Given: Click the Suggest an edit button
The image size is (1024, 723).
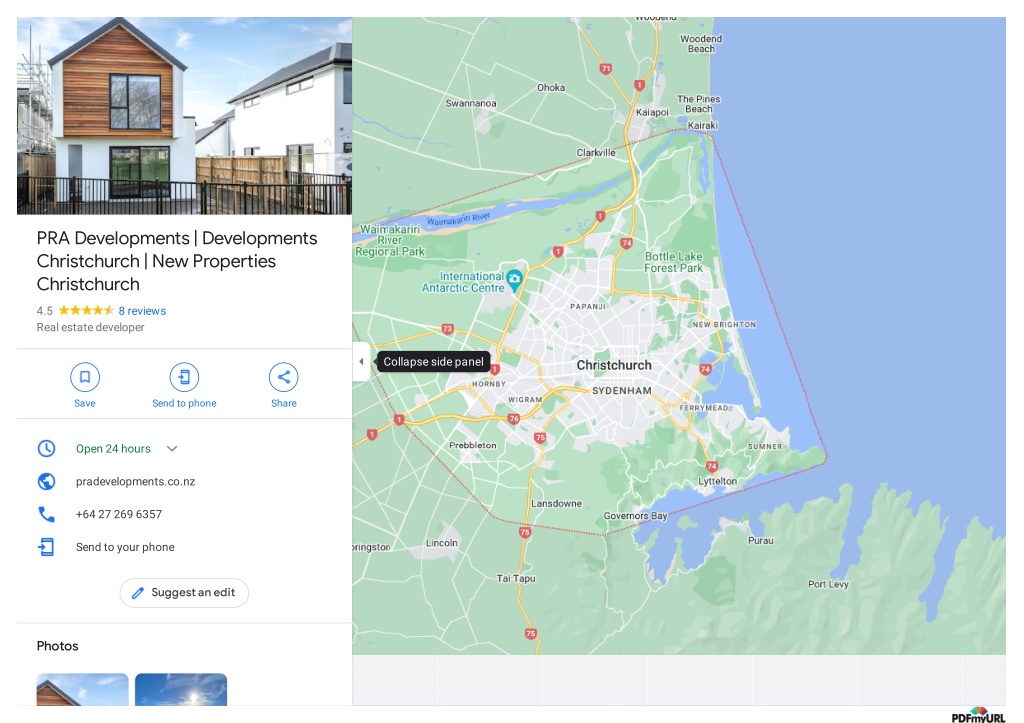Looking at the screenshot, I should (x=184, y=592).
